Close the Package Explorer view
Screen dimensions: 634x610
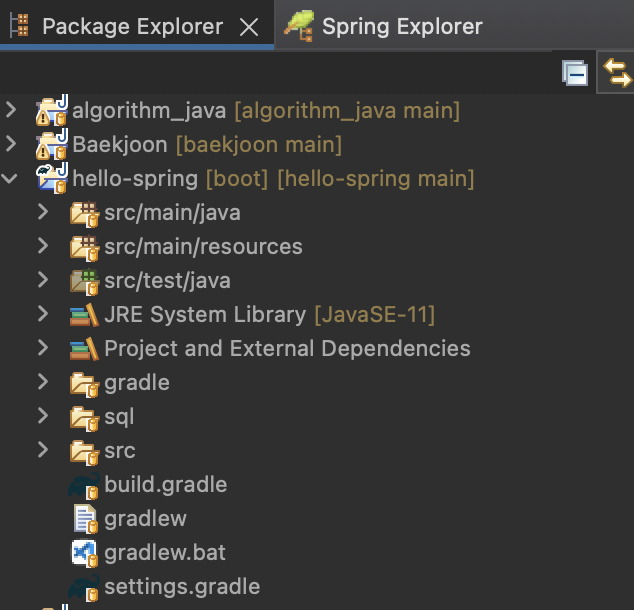249,27
